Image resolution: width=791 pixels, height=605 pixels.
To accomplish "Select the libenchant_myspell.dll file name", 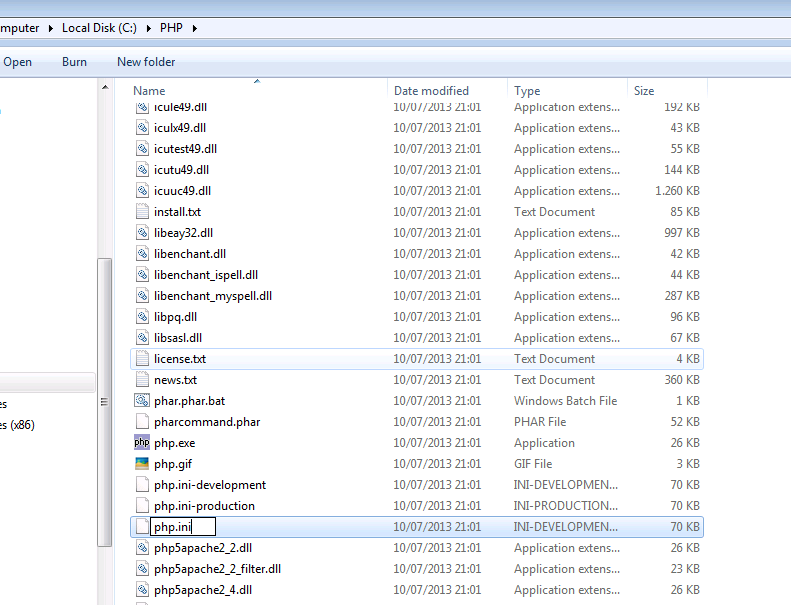I will 213,296.
